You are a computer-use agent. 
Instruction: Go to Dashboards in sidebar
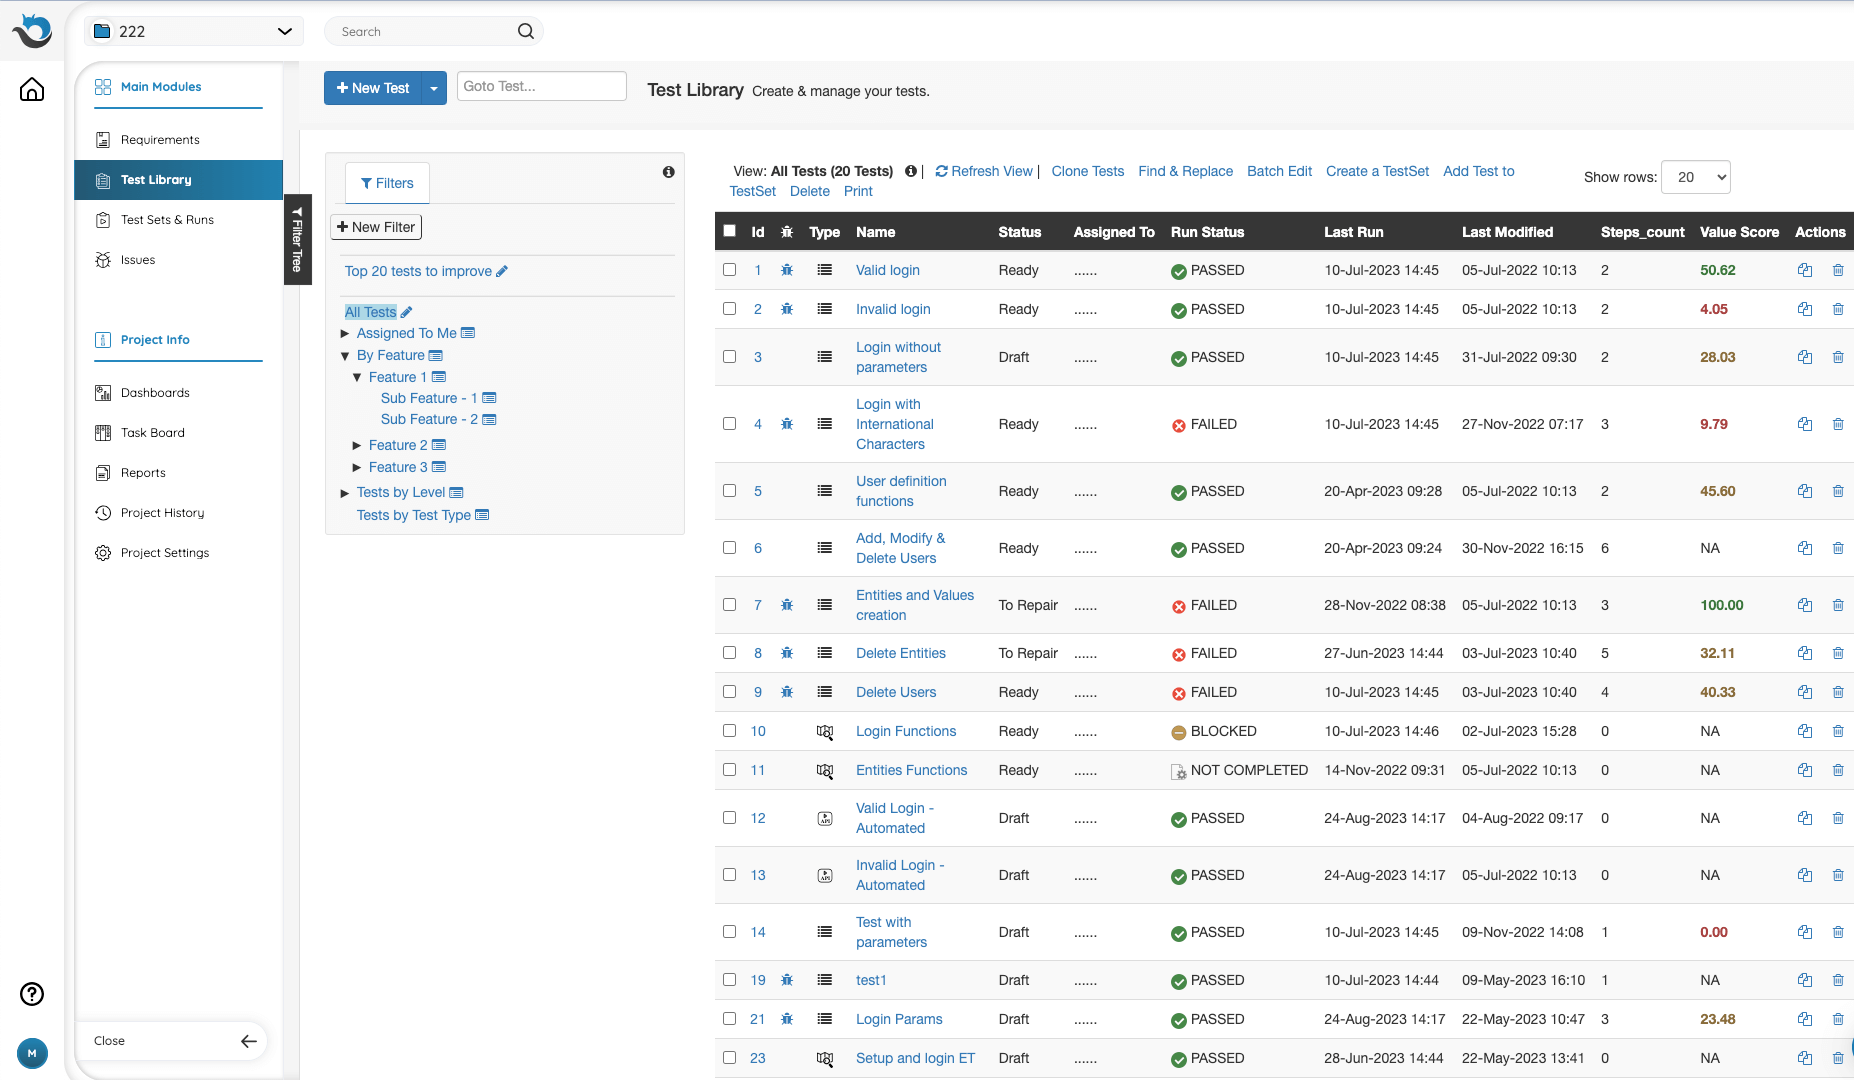click(155, 393)
